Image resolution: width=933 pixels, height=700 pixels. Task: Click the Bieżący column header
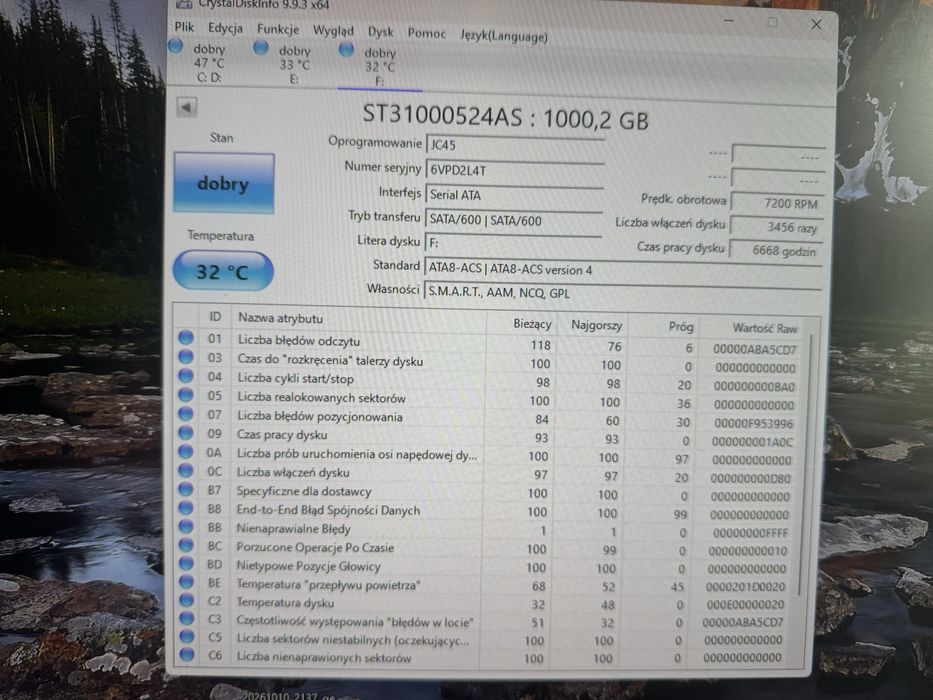pyautogui.click(x=522, y=324)
